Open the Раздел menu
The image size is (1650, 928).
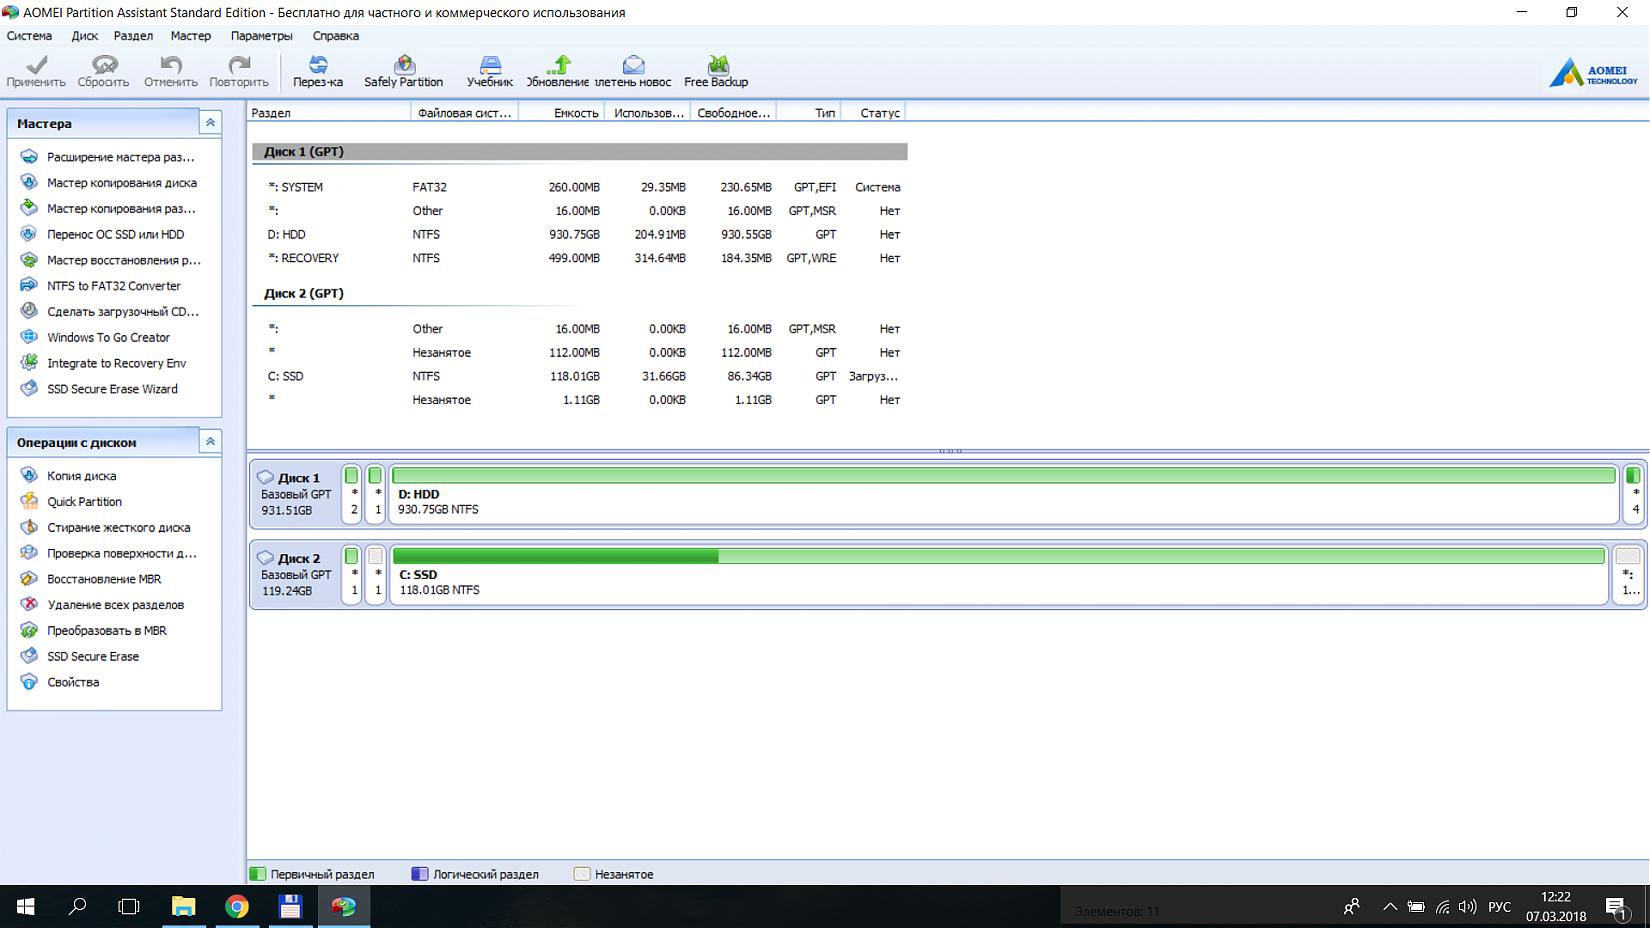tap(133, 36)
